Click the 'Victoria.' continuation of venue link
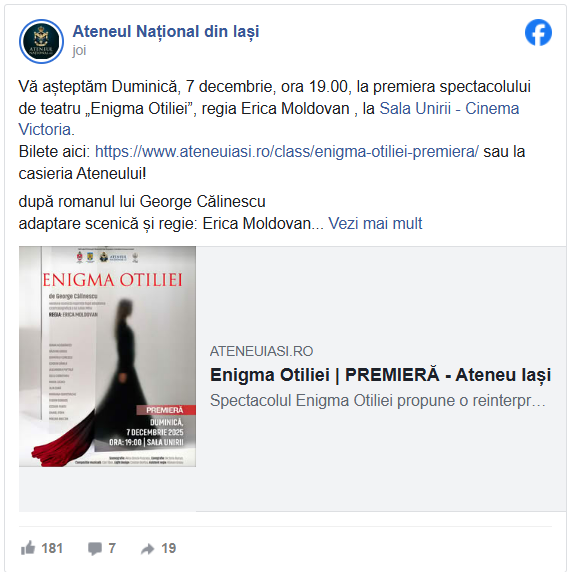The image size is (568, 579). click(x=47, y=130)
